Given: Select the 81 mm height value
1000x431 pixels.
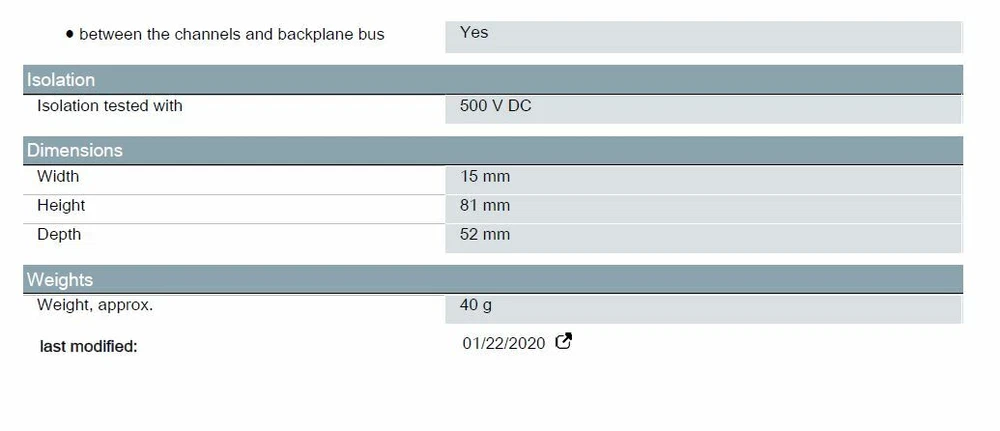Looking at the screenshot, I should (x=485, y=206).
